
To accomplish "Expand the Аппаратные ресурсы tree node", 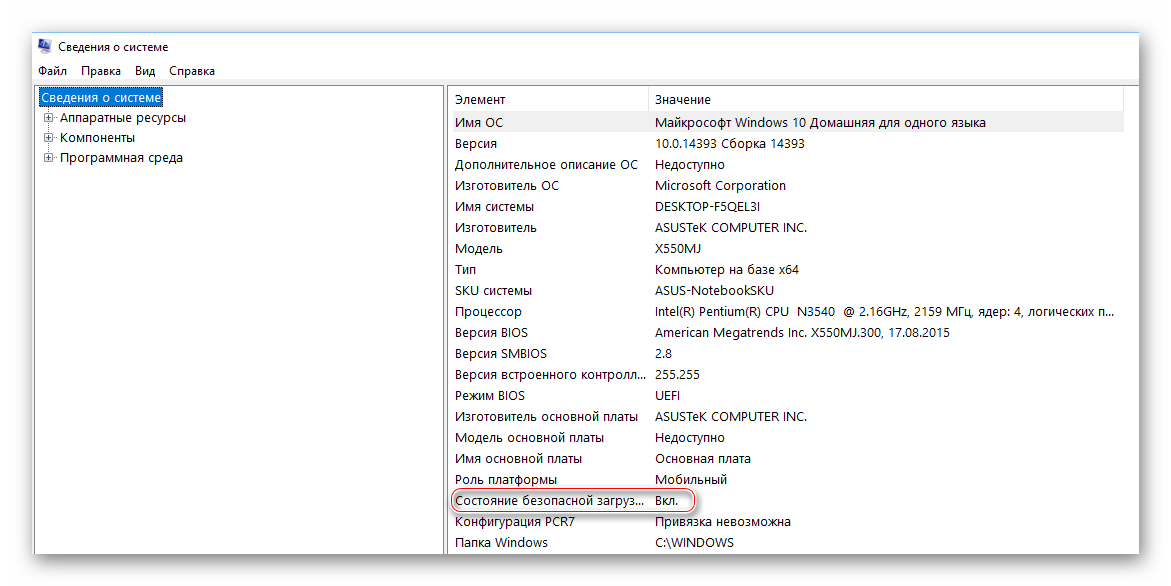I will click(x=48, y=118).
